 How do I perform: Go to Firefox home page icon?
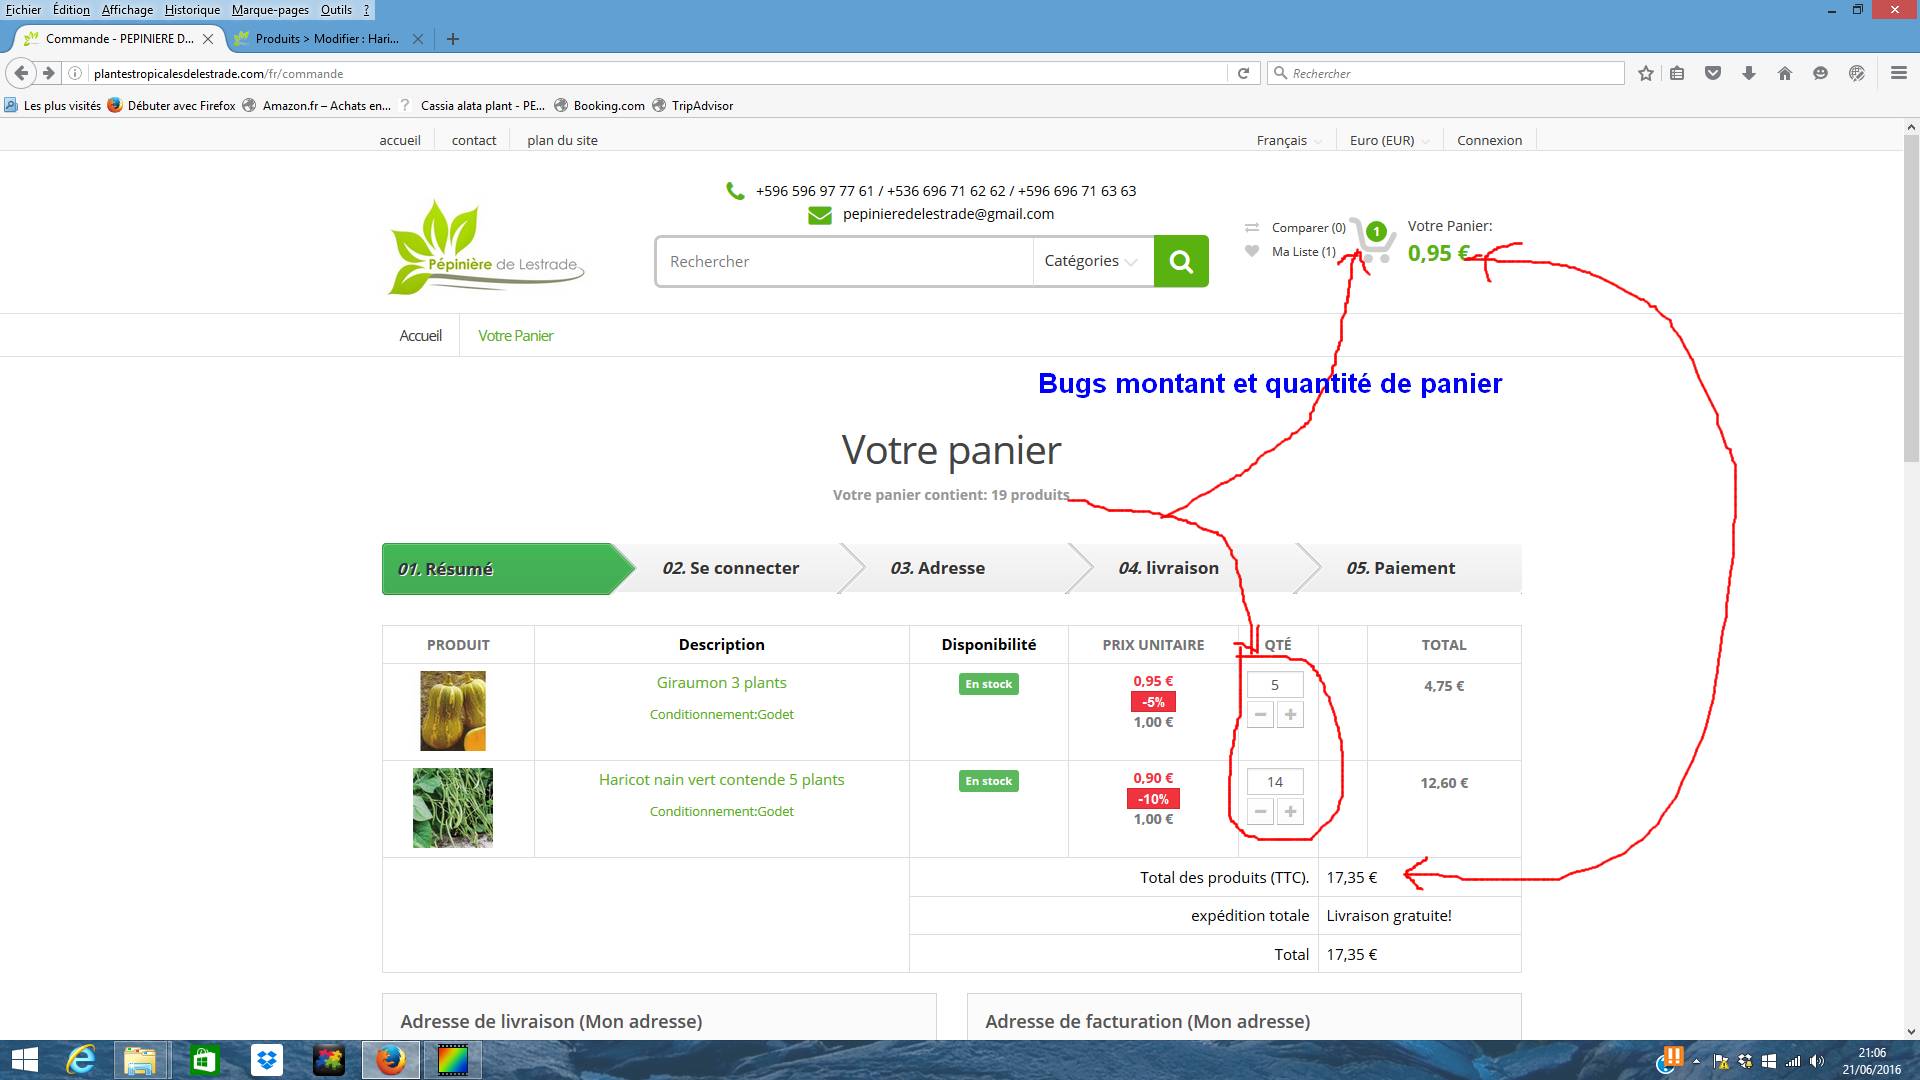pos(1785,73)
